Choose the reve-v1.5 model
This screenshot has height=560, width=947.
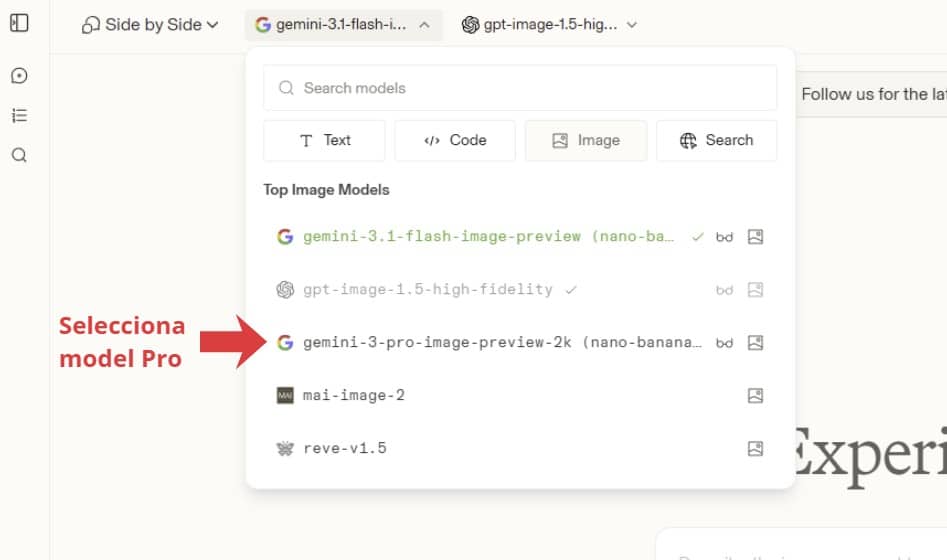[520, 448]
